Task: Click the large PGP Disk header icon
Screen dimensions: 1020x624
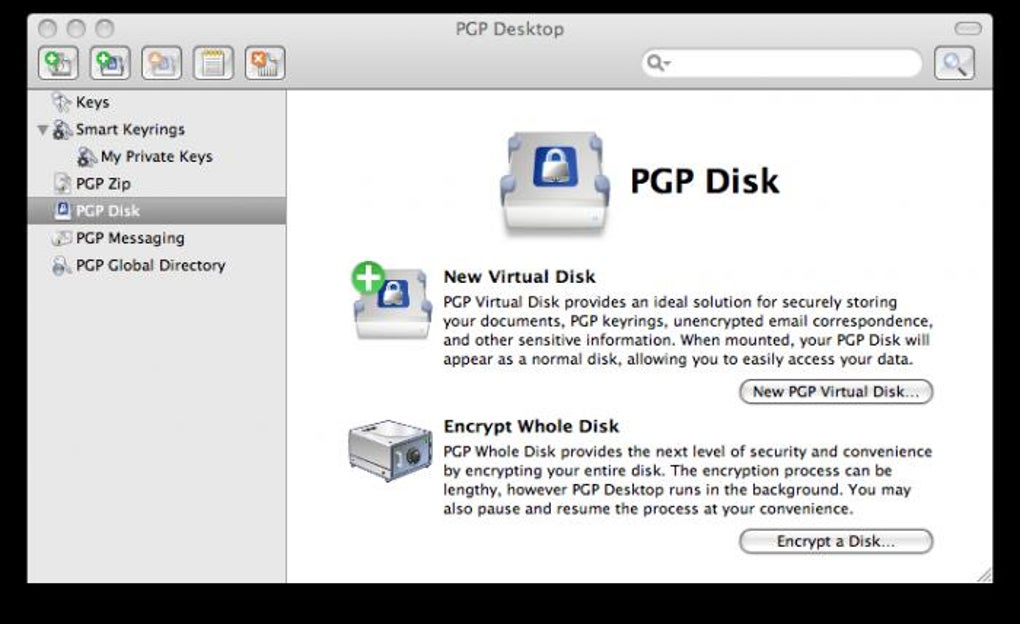Action: (x=554, y=182)
